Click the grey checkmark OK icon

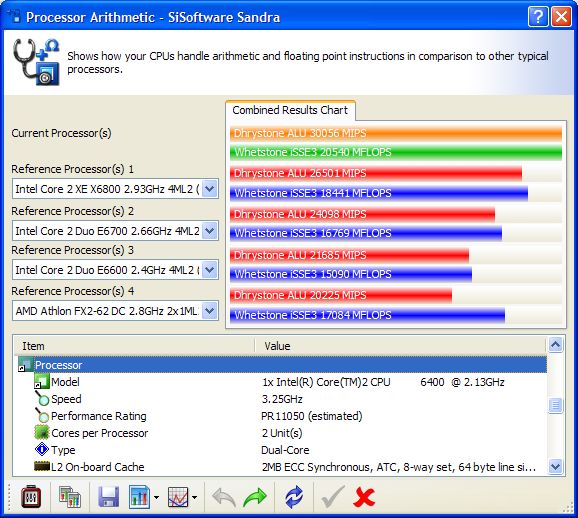click(x=333, y=497)
